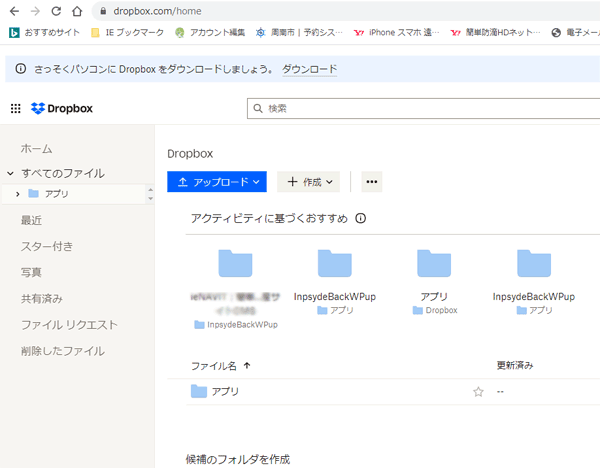
Task: Open the browser home page icon
Action: tap(77, 11)
